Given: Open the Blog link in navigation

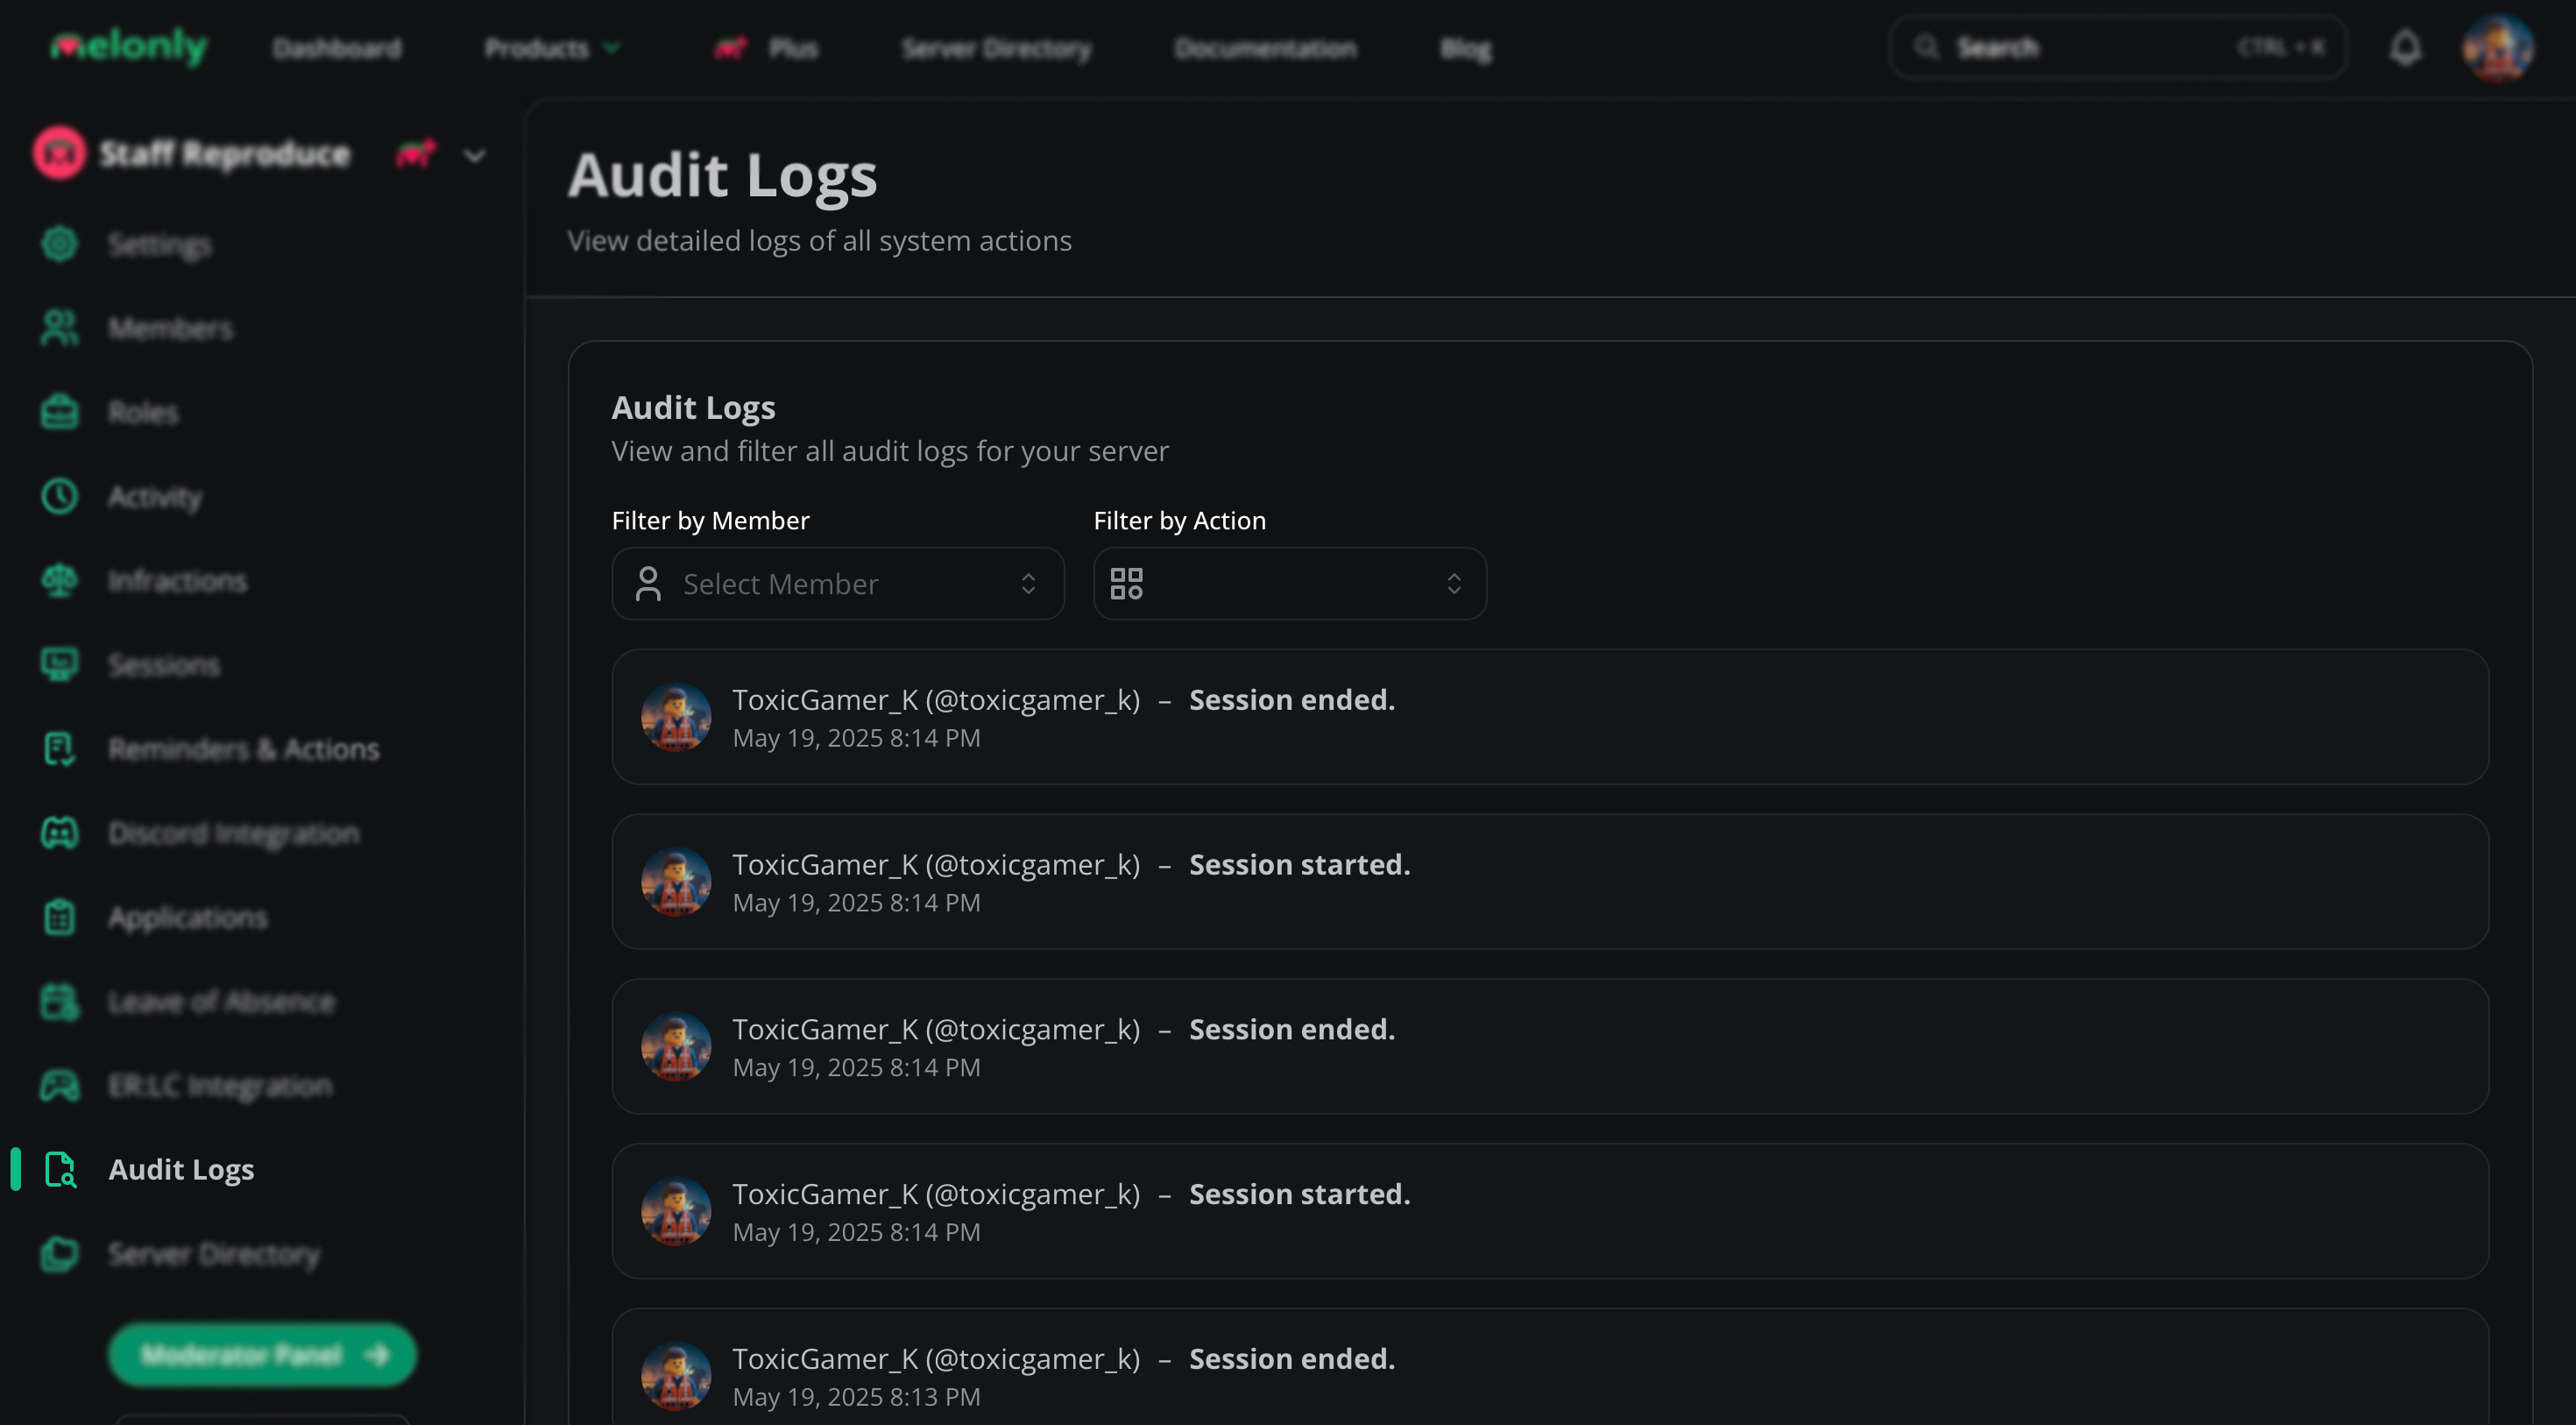Looking at the screenshot, I should point(1465,48).
